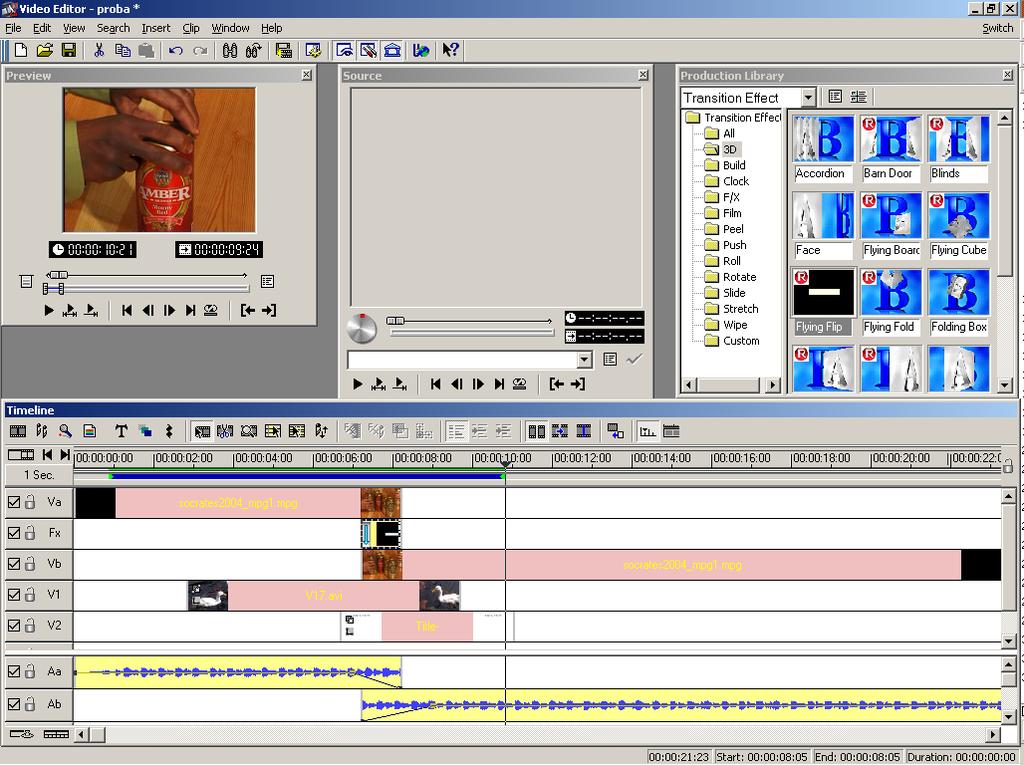Toggle the Vb track checkbox

point(14,564)
